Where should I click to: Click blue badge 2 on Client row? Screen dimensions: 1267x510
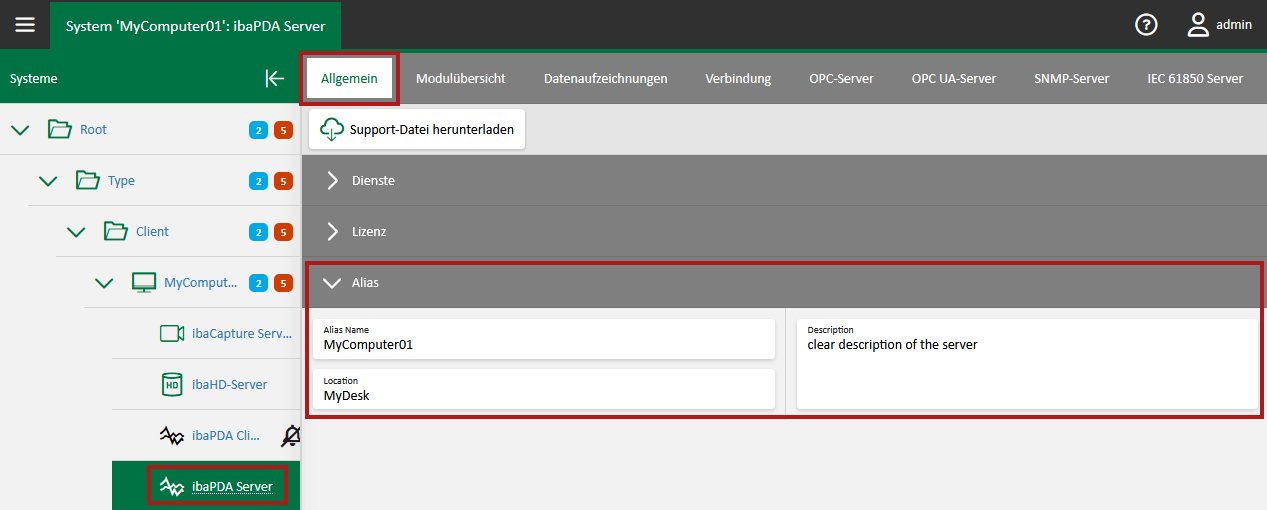point(258,232)
